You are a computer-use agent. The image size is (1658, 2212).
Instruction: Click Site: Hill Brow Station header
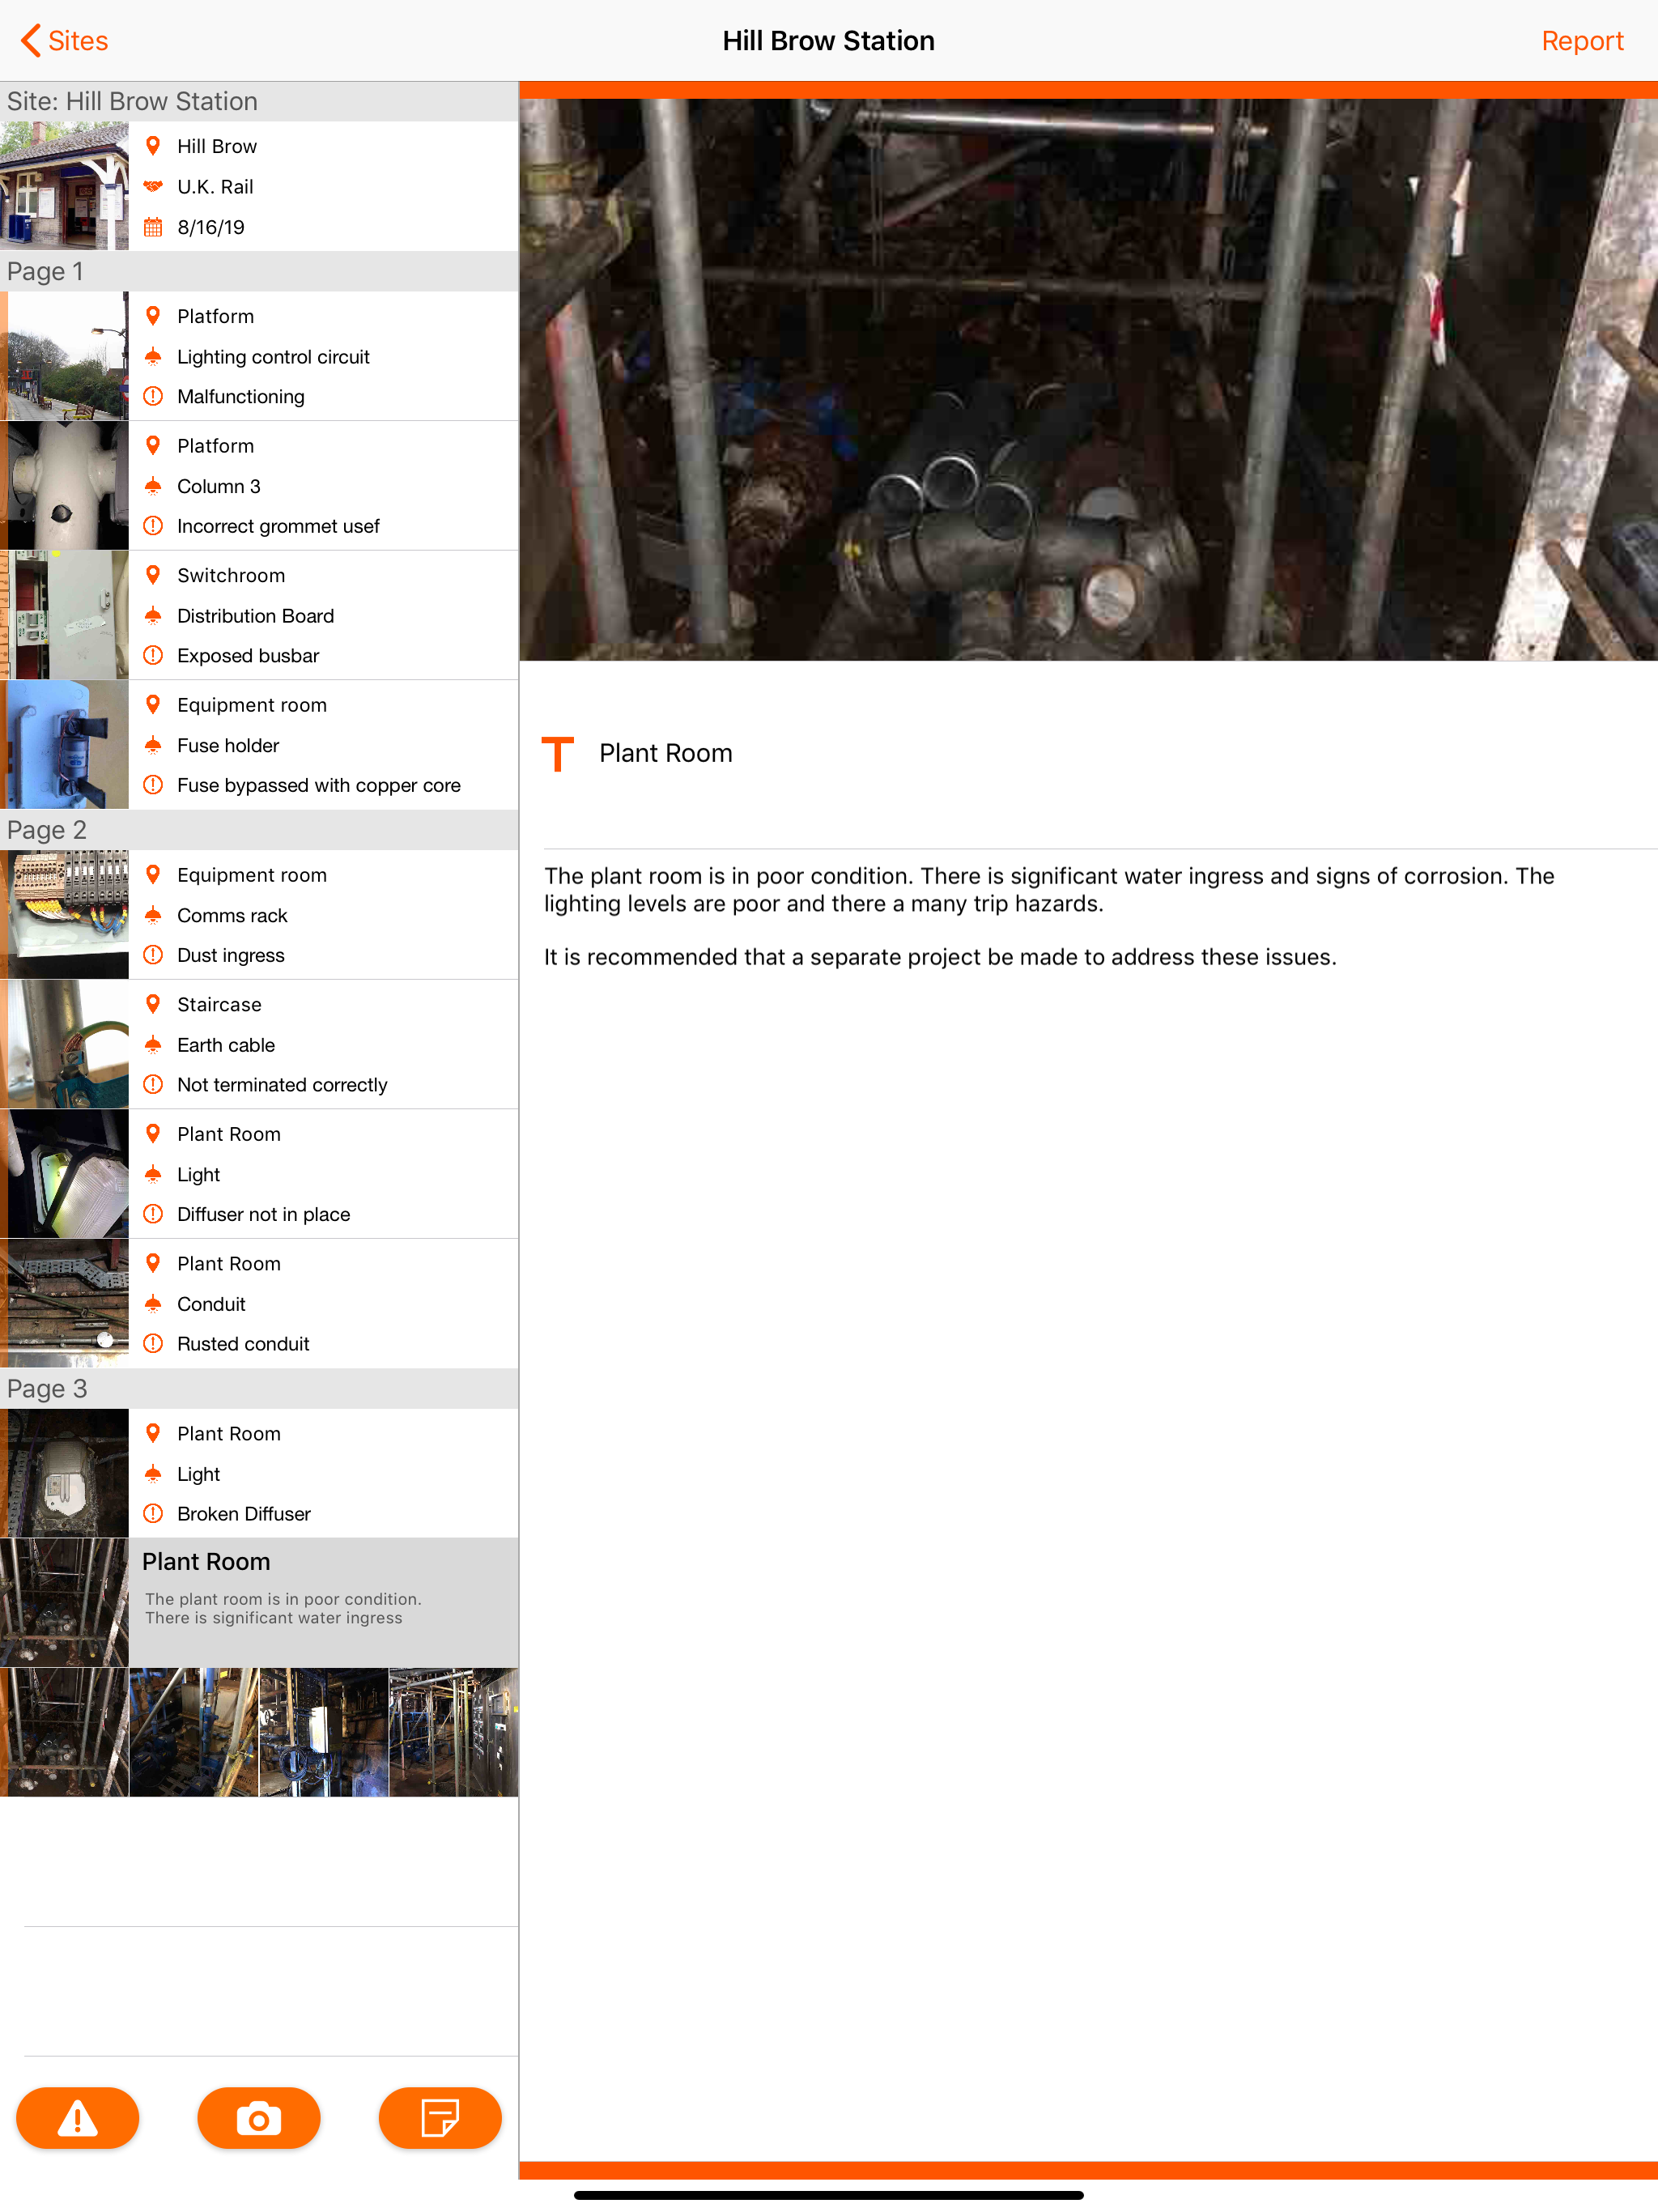point(259,101)
